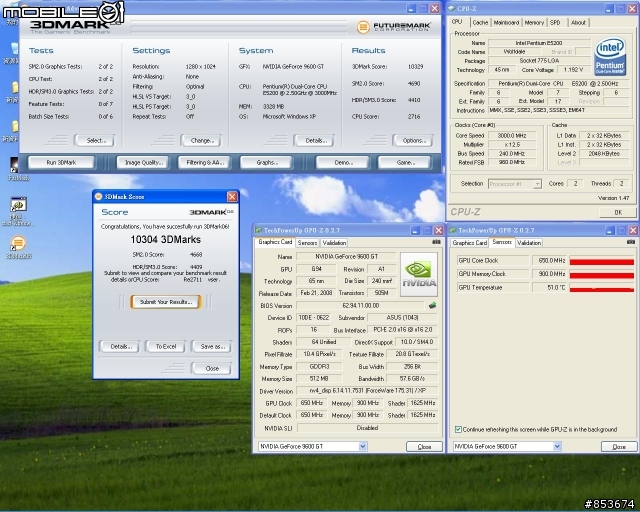Screen dimensions: 640x512
Task: Expand GPU selector dropdown in left GPU-Z
Action: tap(362, 447)
